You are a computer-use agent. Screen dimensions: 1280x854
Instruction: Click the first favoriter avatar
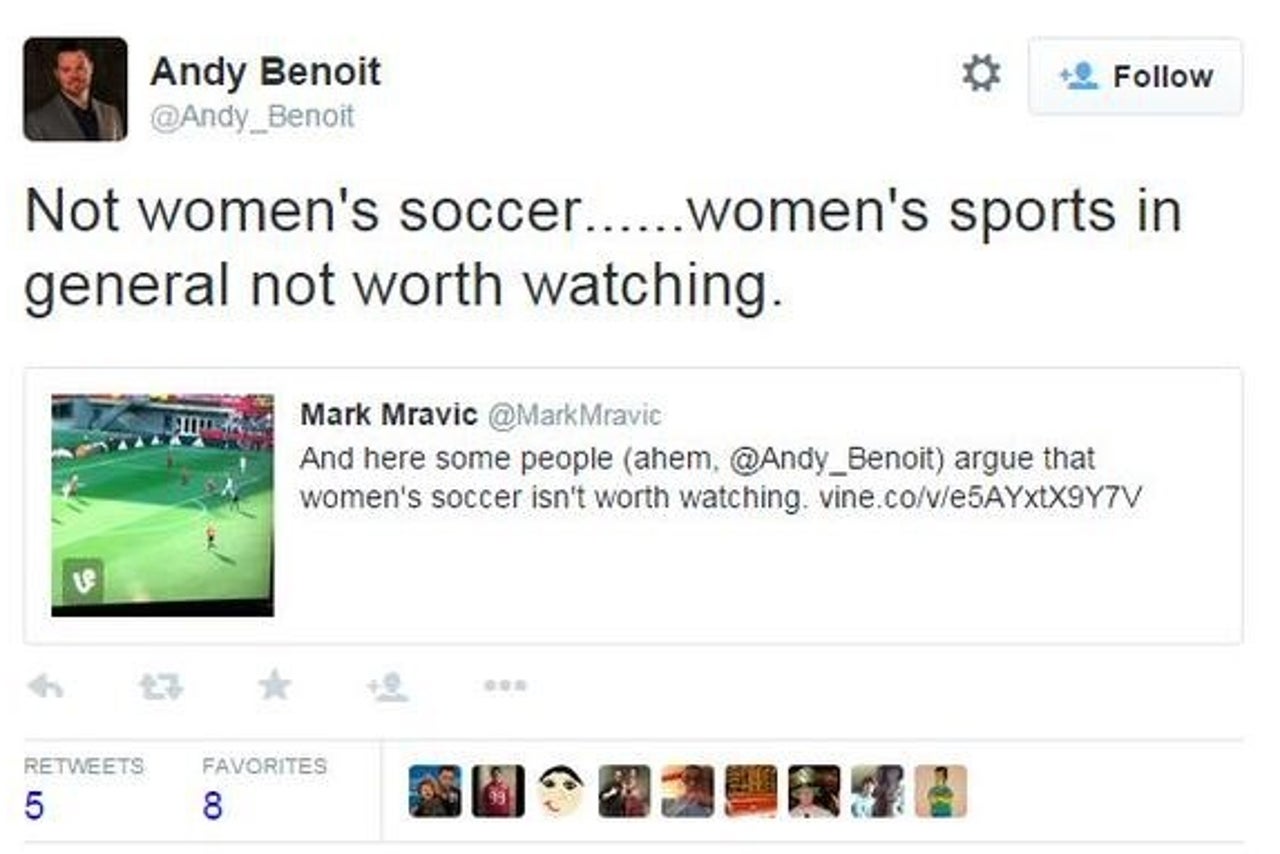[436, 791]
